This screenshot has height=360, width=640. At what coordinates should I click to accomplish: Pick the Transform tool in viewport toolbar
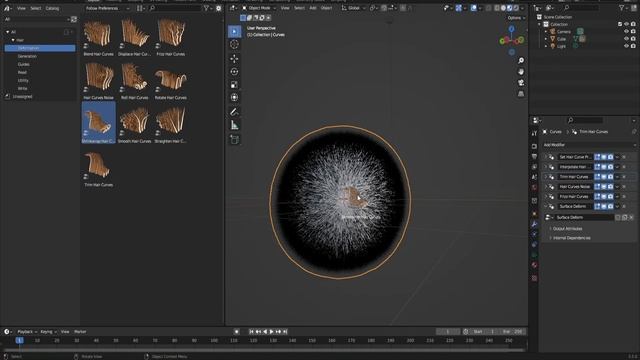[x=234, y=98]
